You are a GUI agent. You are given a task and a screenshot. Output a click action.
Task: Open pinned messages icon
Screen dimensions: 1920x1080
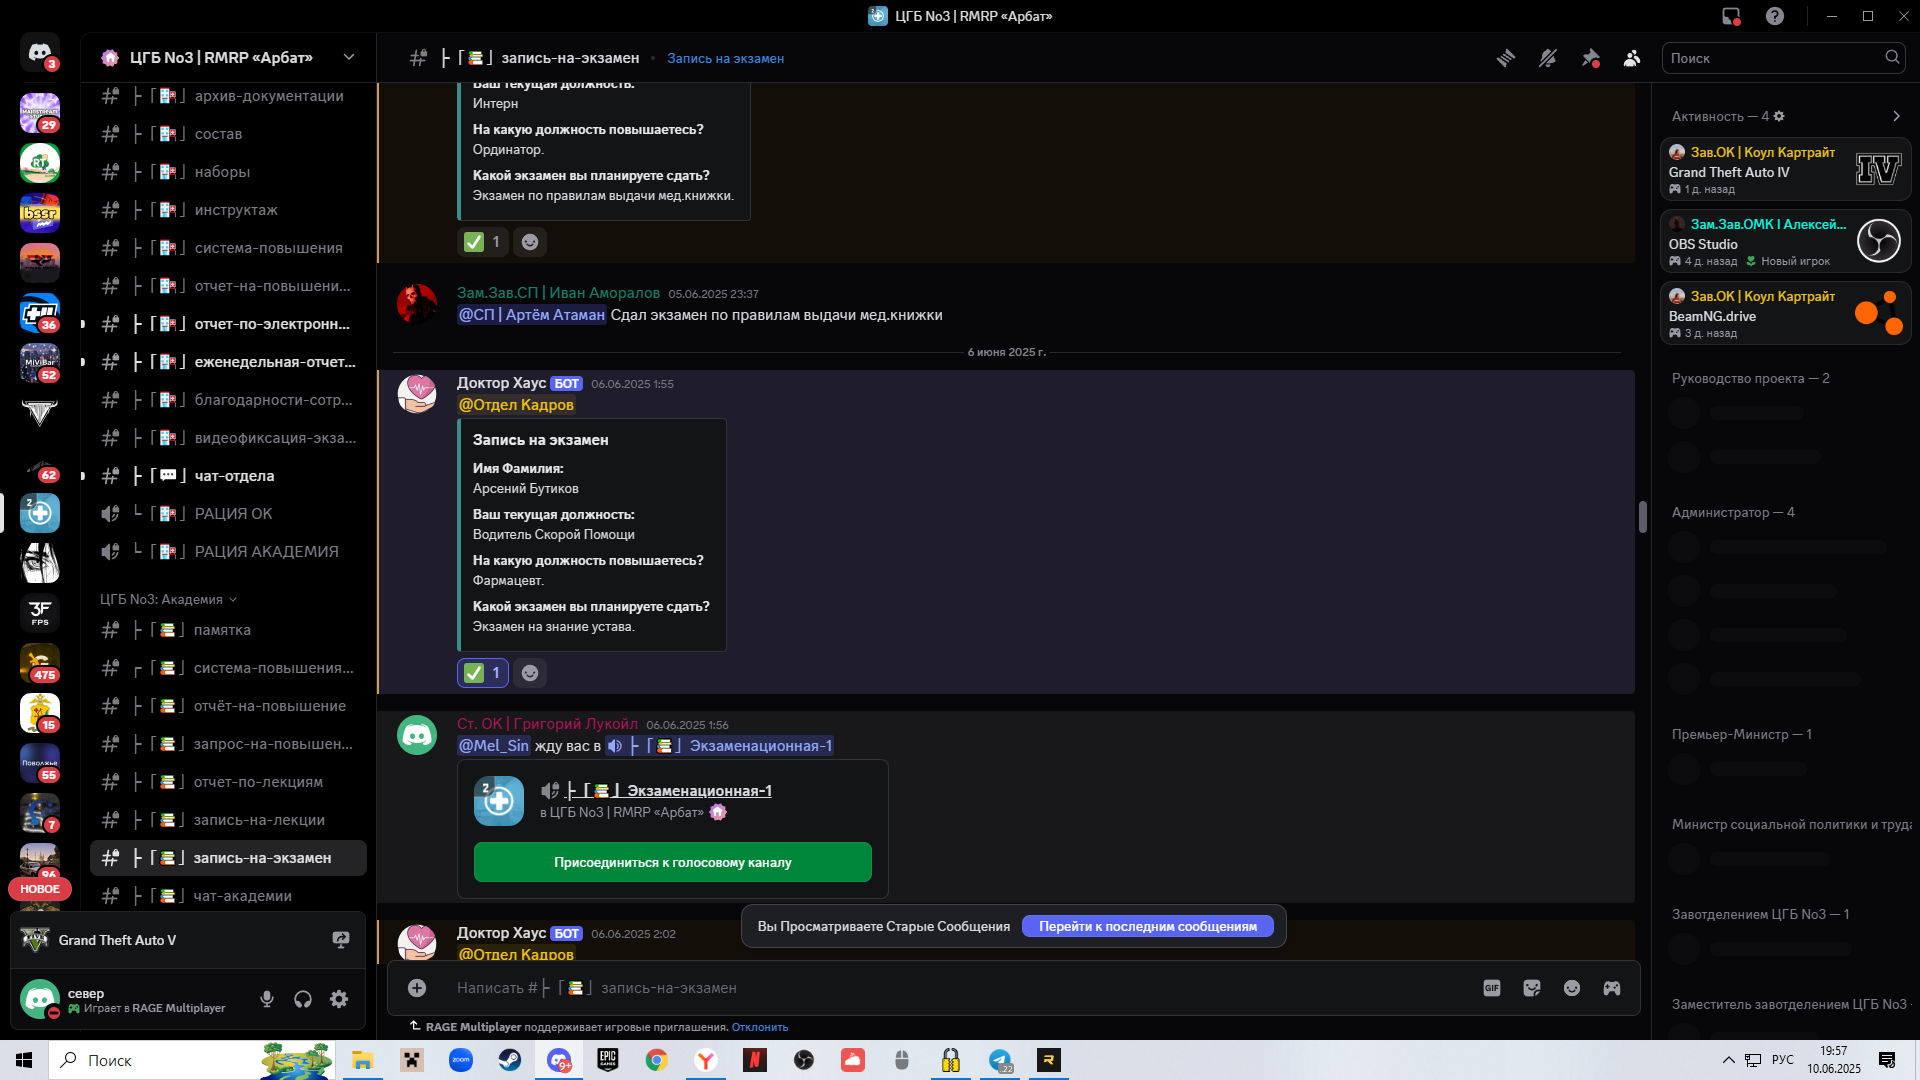[x=1590, y=58]
